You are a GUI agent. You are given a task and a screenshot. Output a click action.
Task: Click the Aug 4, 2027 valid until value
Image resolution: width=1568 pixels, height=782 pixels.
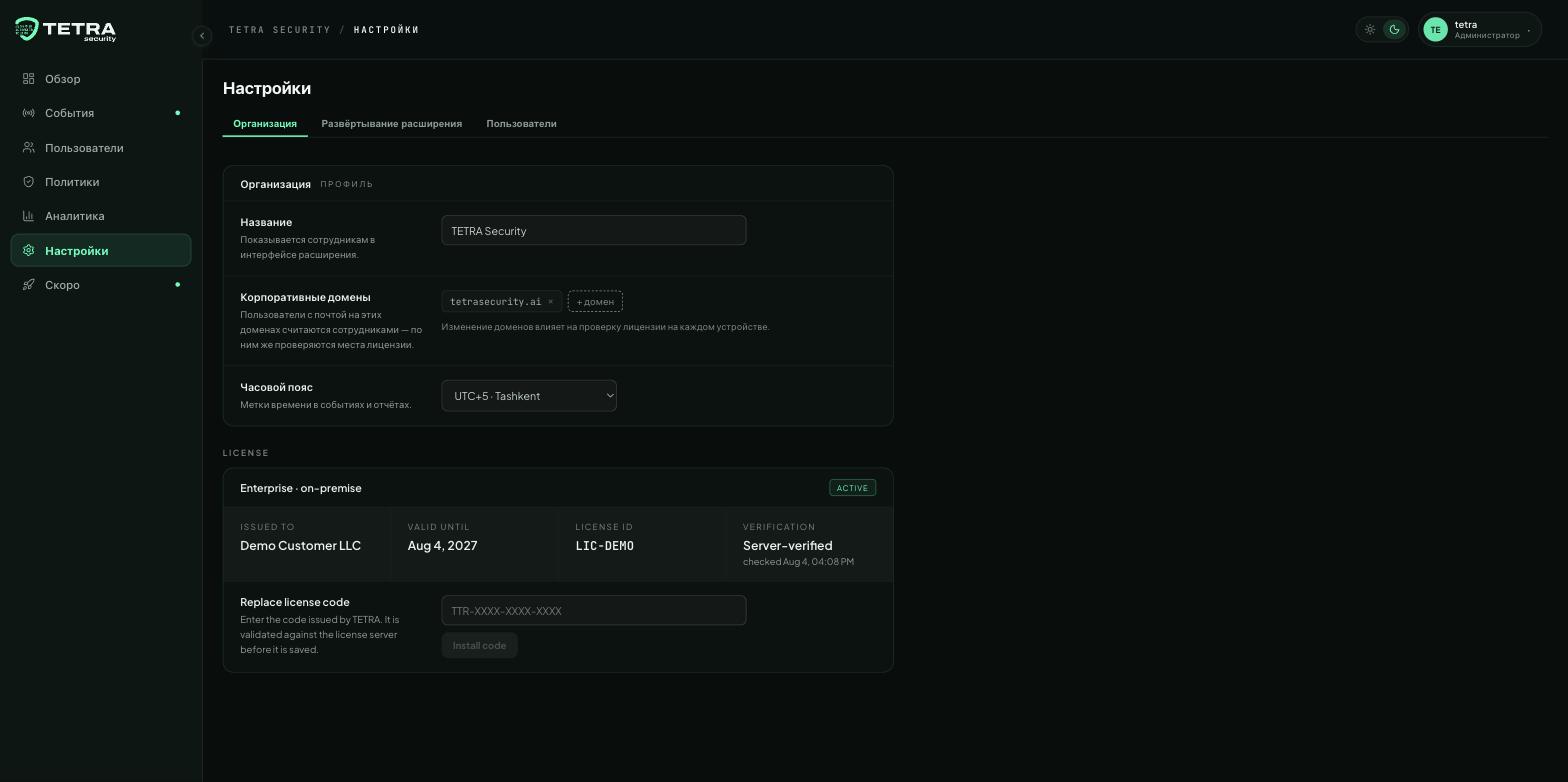(x=442, y=546)
